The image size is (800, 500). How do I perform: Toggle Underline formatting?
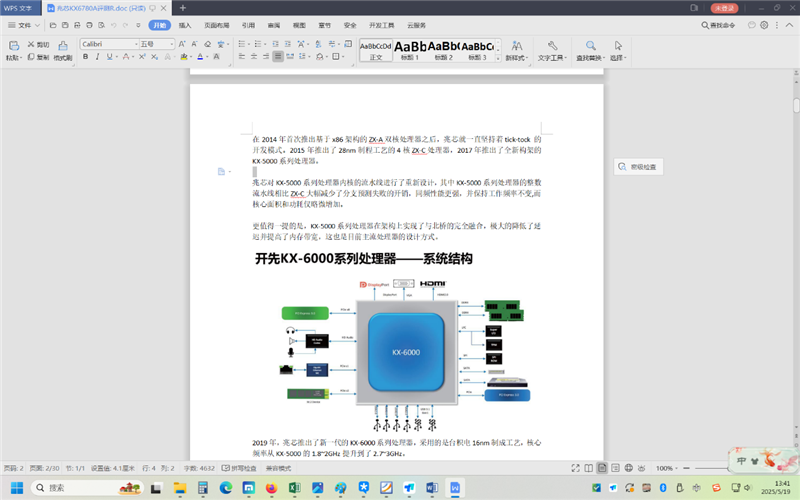[x=109, y=57]
